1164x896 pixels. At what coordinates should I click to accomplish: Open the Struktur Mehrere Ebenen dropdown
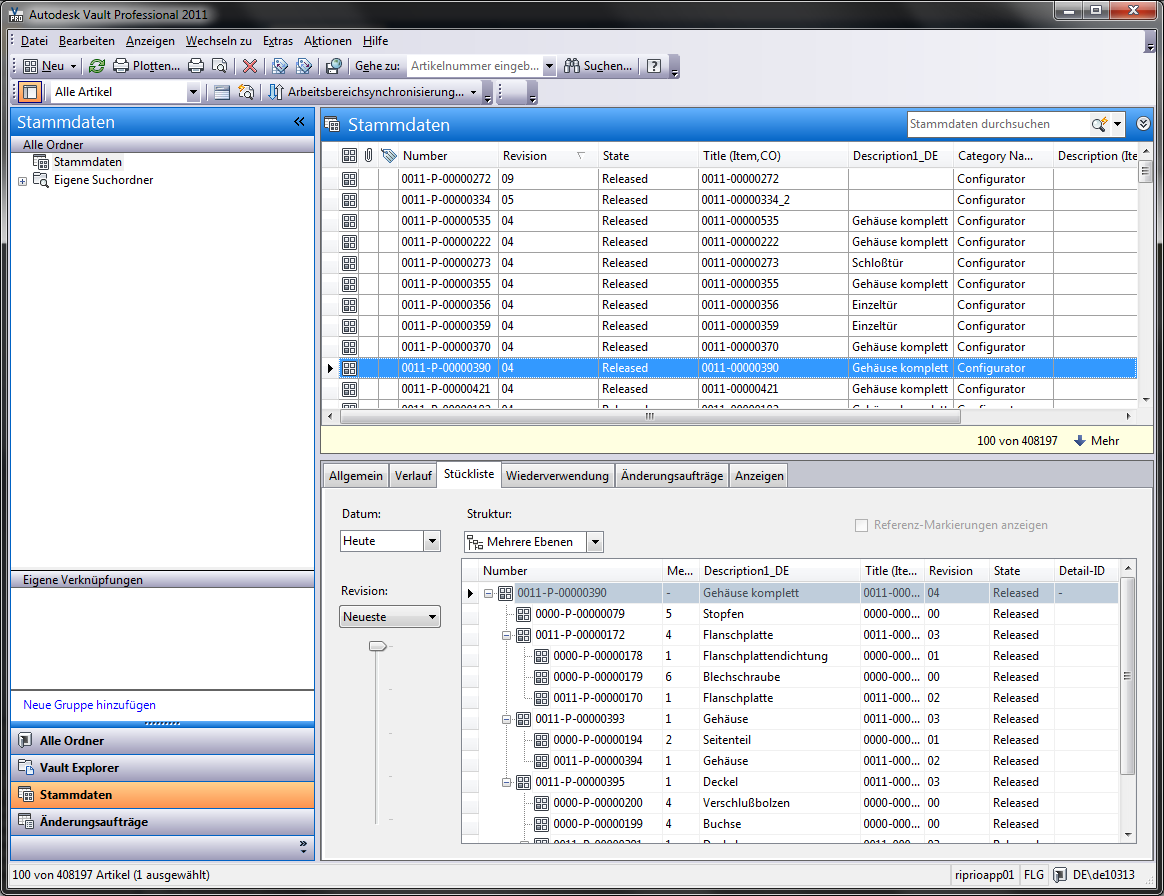coord(595,542)
